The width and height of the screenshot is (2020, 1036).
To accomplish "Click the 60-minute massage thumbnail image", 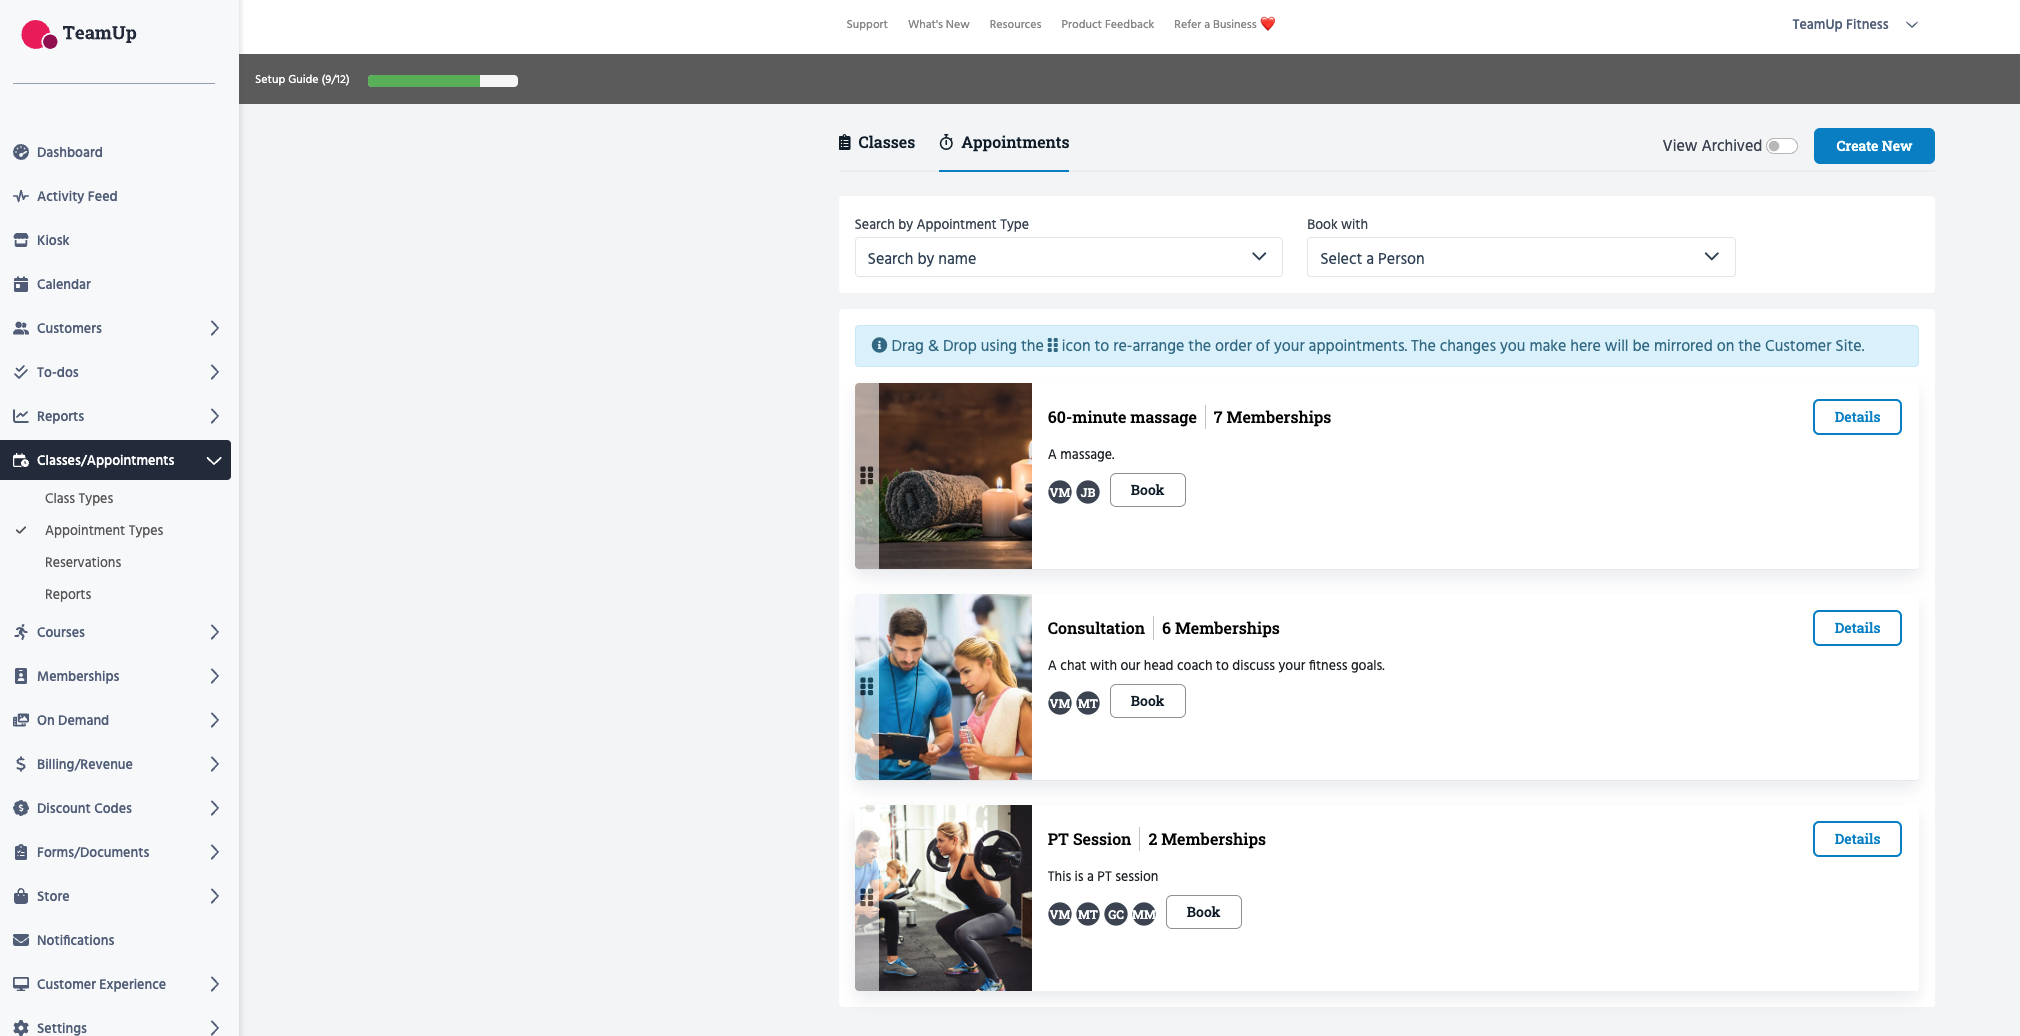I will pyautogui.click(x=955, y=476).
